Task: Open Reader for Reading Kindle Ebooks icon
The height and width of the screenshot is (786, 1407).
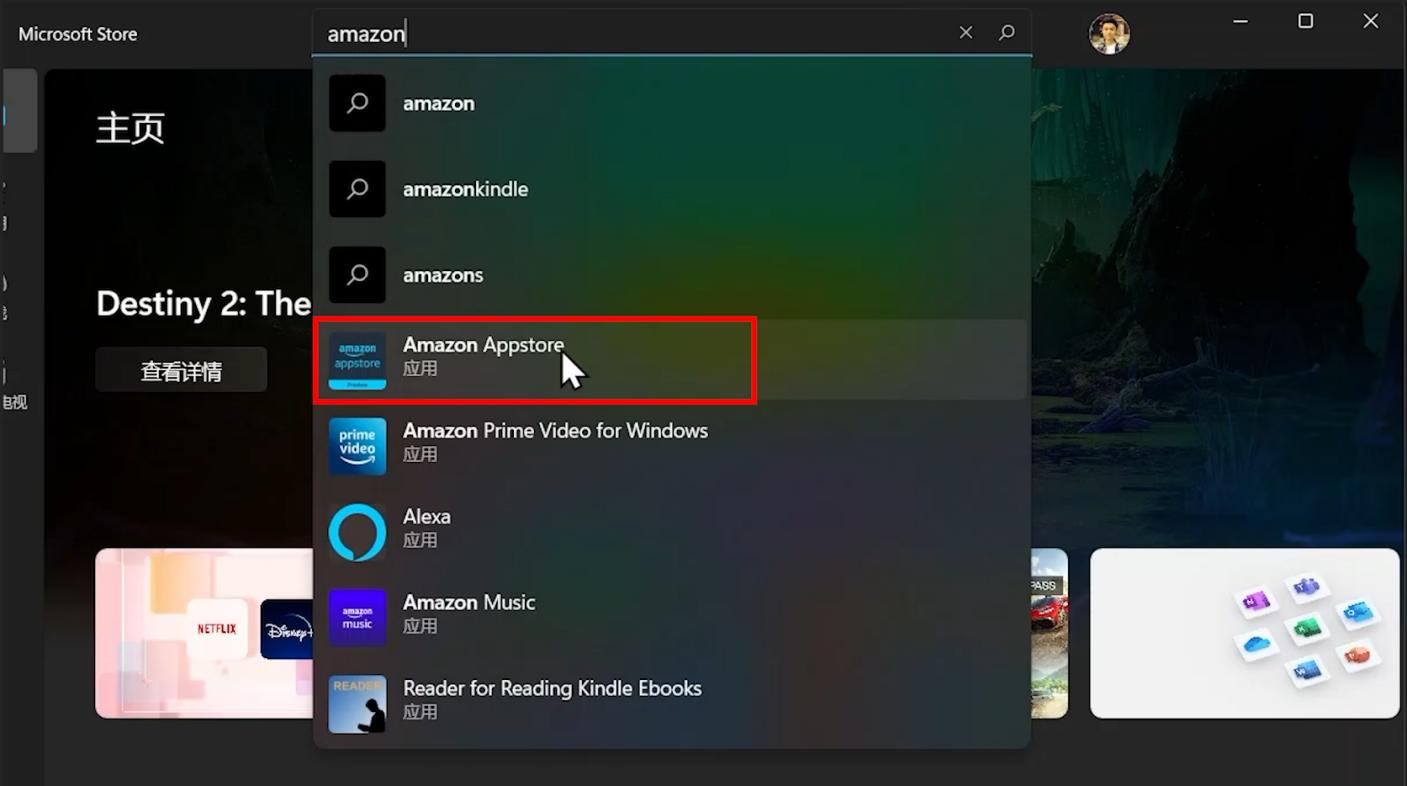Action: coord(357,703)
